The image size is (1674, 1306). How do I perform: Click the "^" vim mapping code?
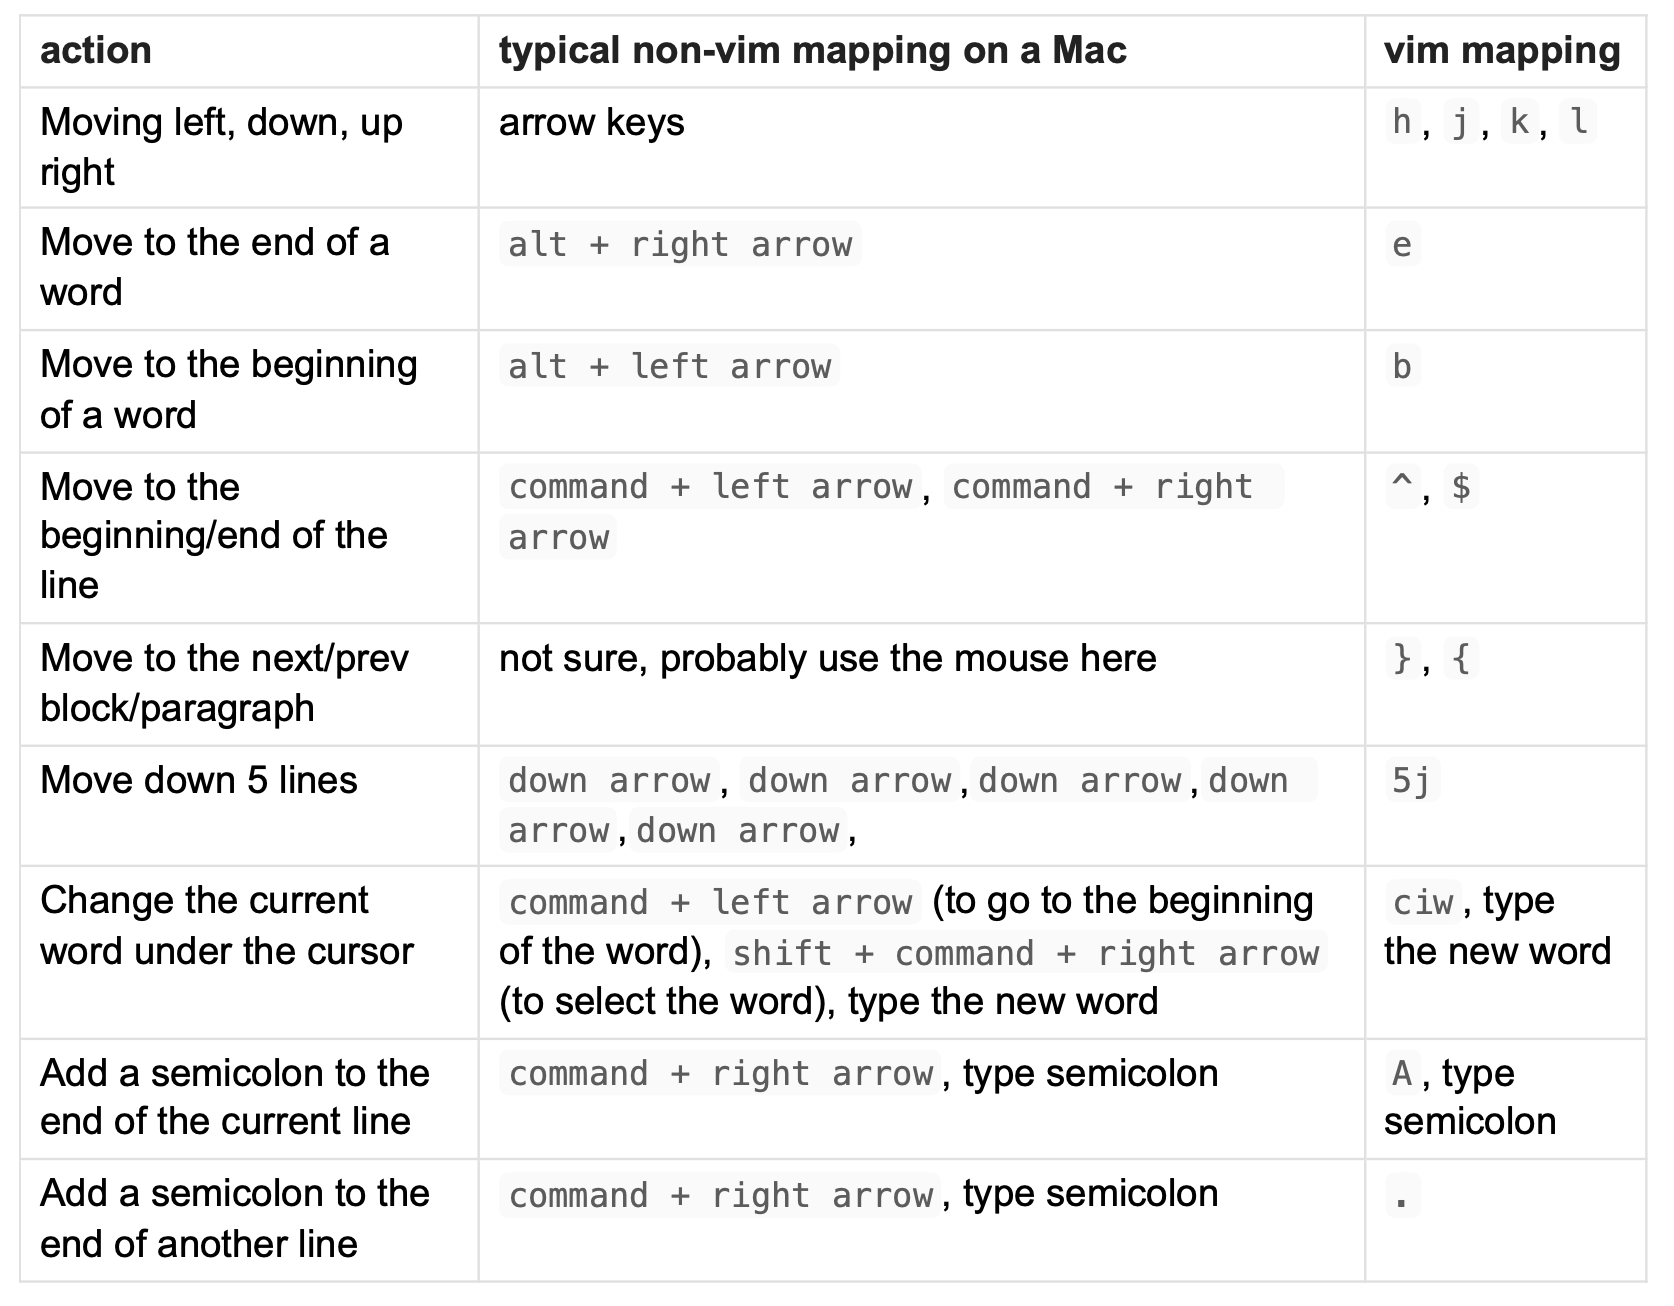[1402, 488]
